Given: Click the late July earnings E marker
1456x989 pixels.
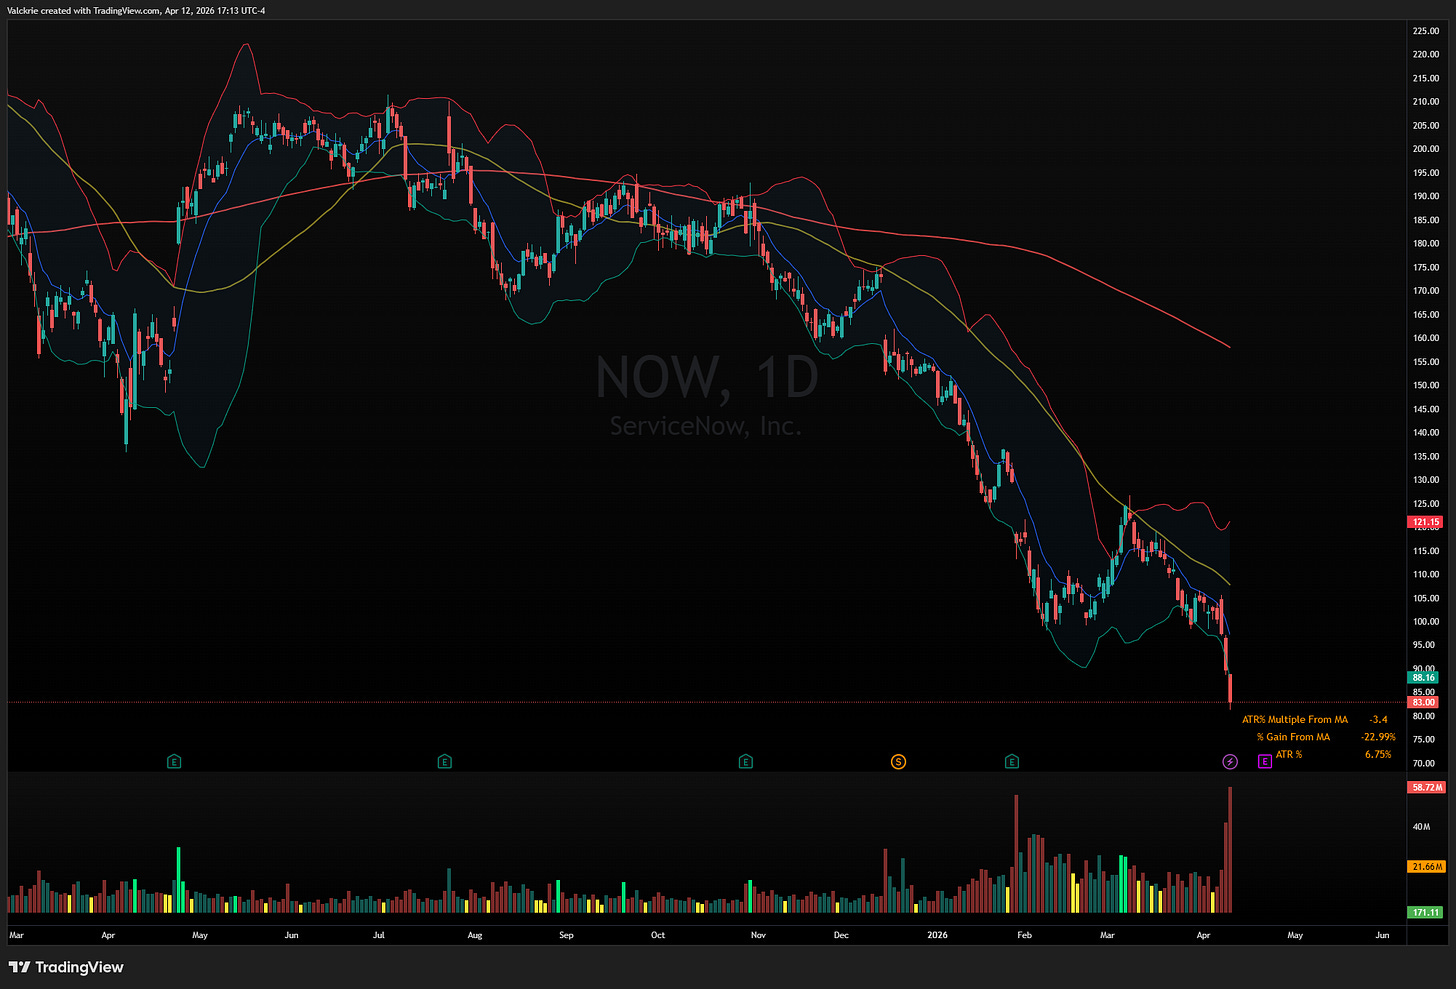Looking at the screenshot, I should click(444, 762).
